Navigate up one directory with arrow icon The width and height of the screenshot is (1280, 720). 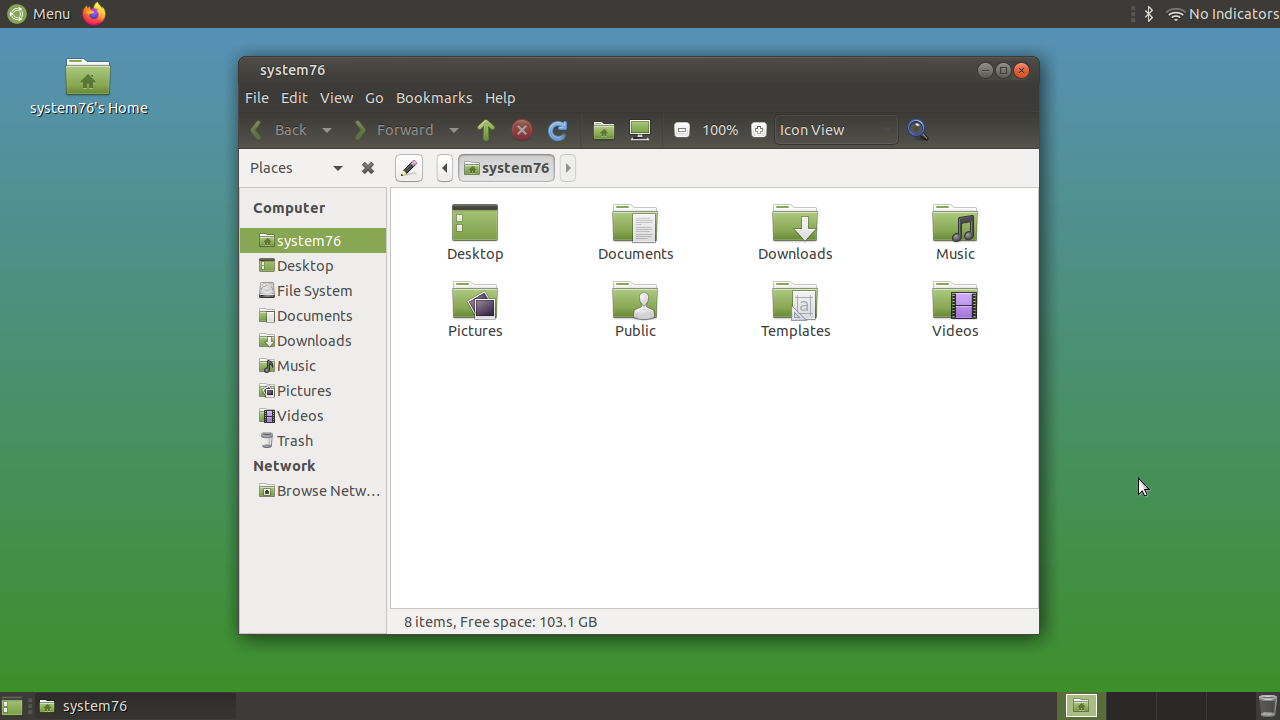coord(486,130)
